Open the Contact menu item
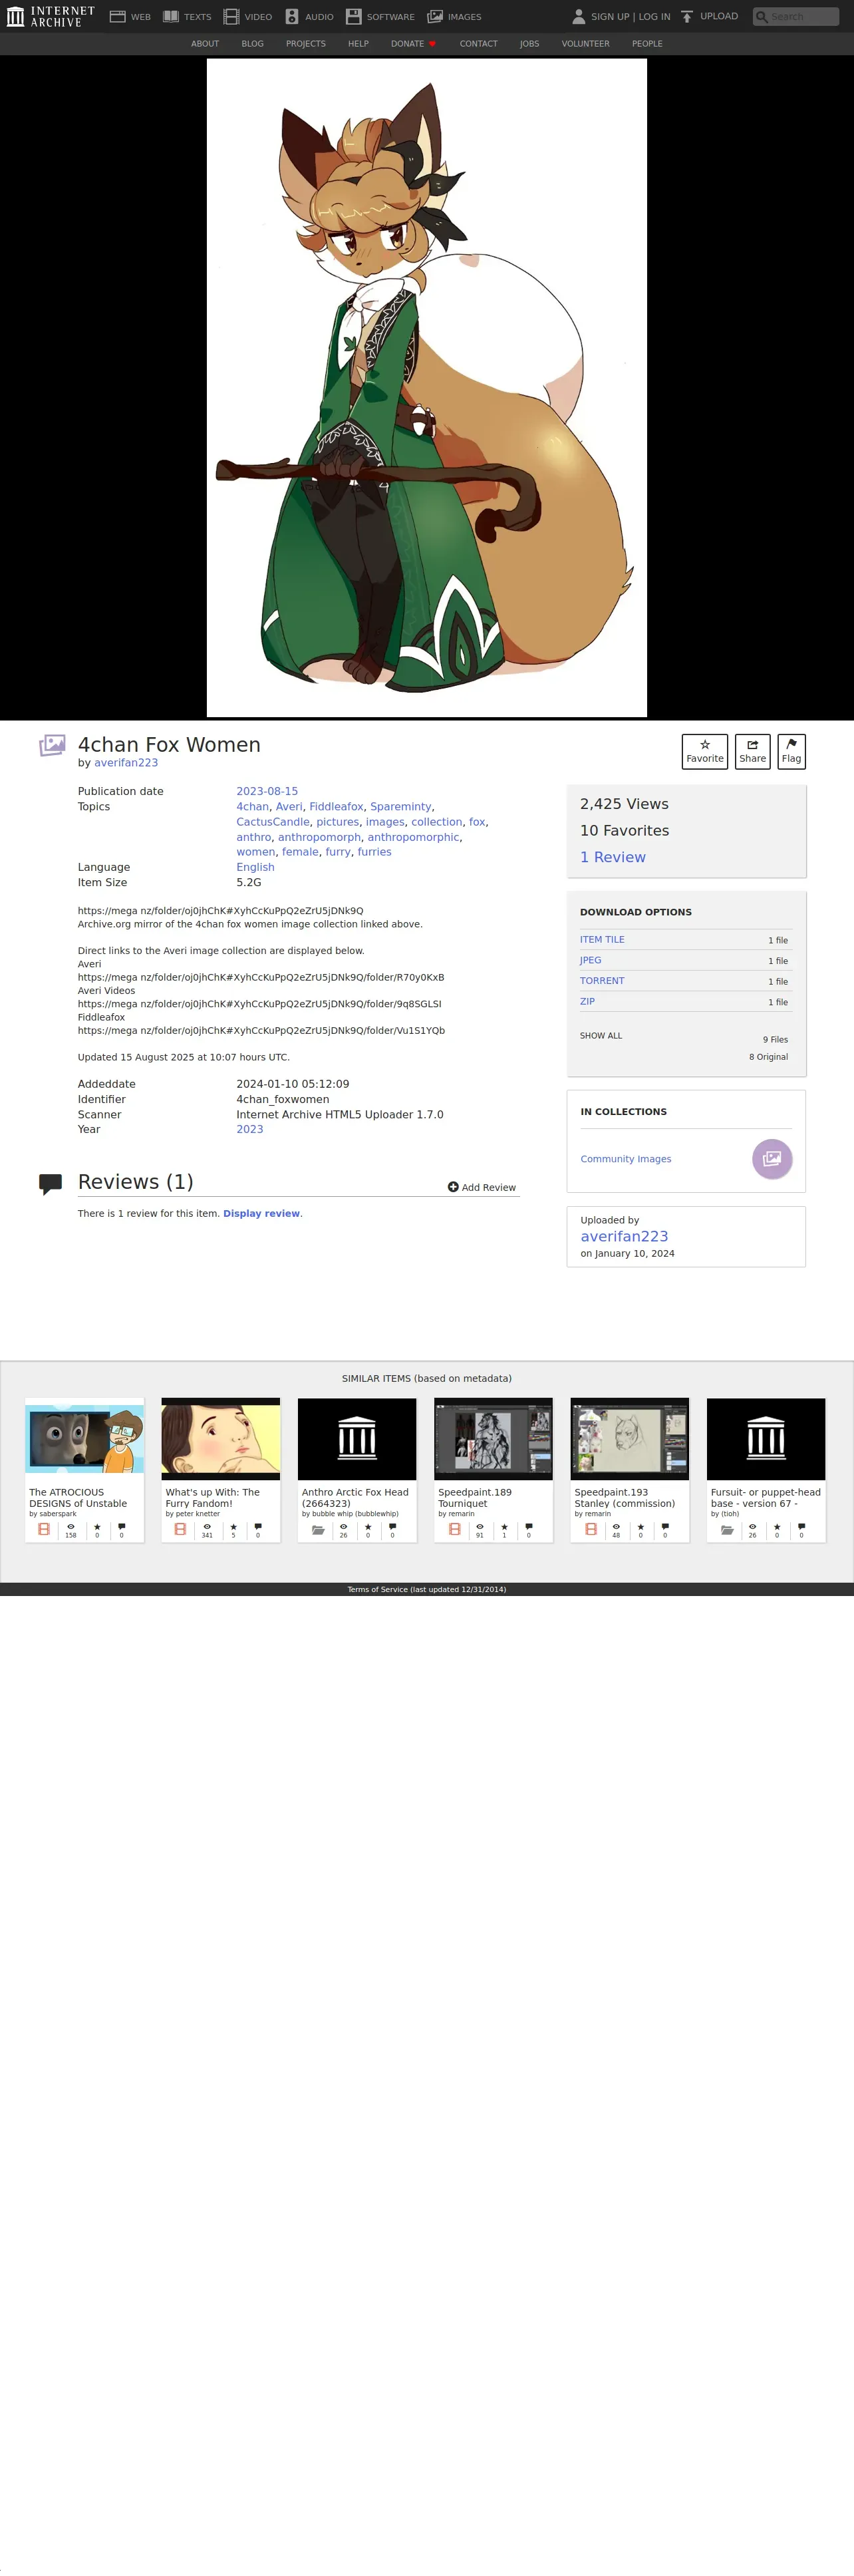 479,44
